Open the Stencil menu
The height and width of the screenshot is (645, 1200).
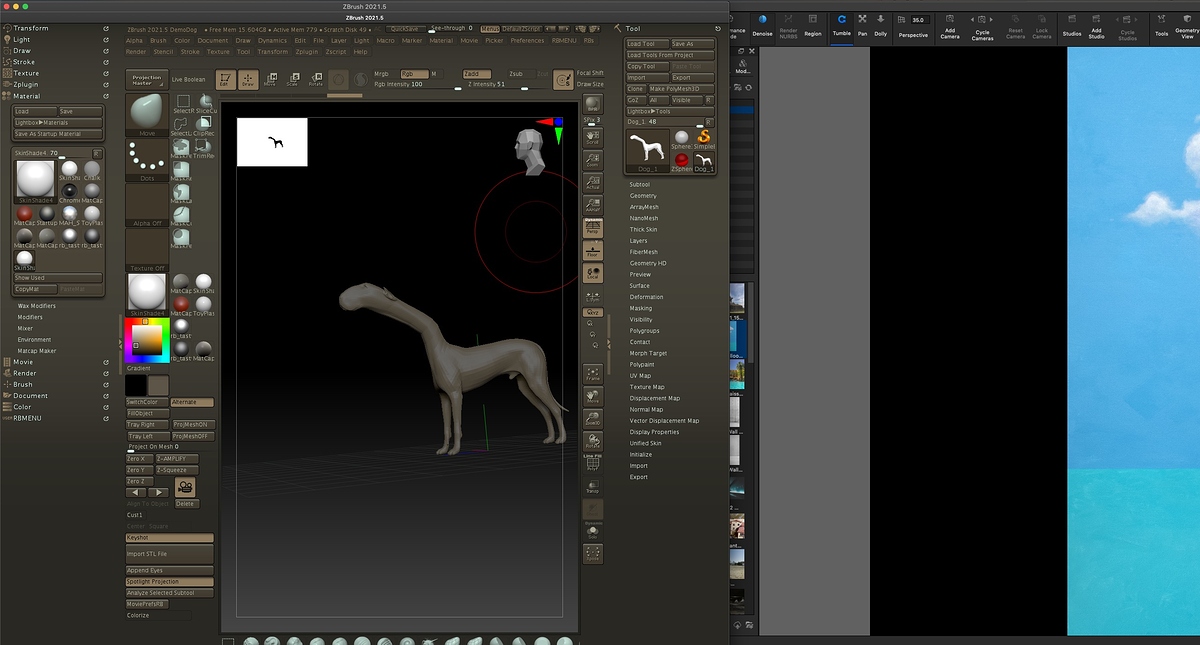pyautogui.click(x=163, y=51)
